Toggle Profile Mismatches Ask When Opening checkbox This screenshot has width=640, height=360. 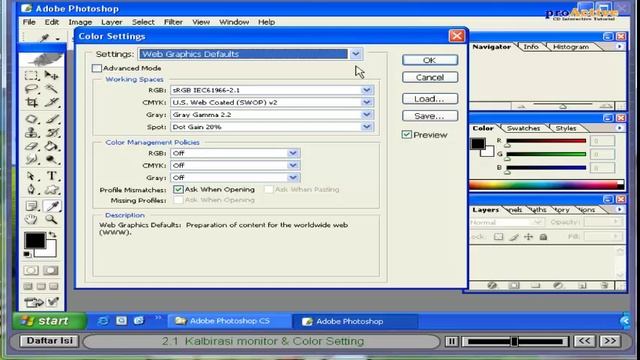tap(178, 189)
